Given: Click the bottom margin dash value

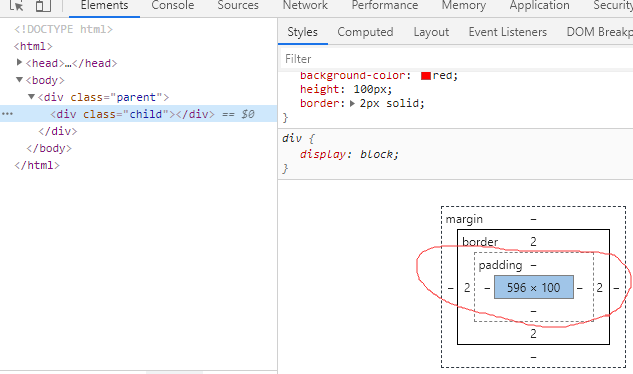Looking at the screenshot, I should (x=533, y=357).
